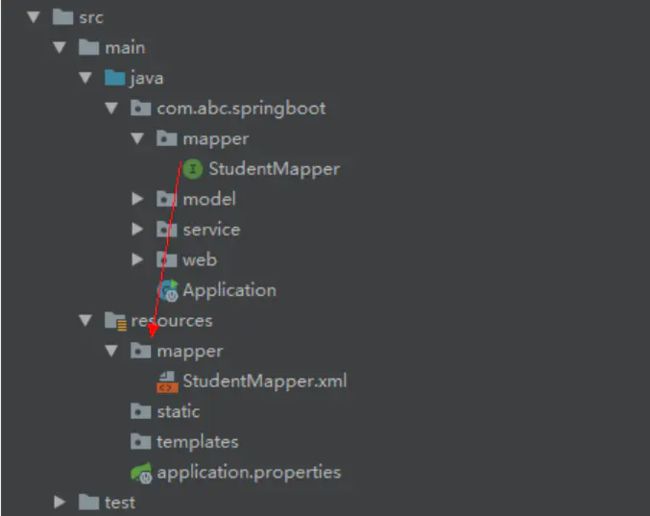Click the src folder icon
The height and width of the screenshot is (516, 650).
click(x=63, y=17)
